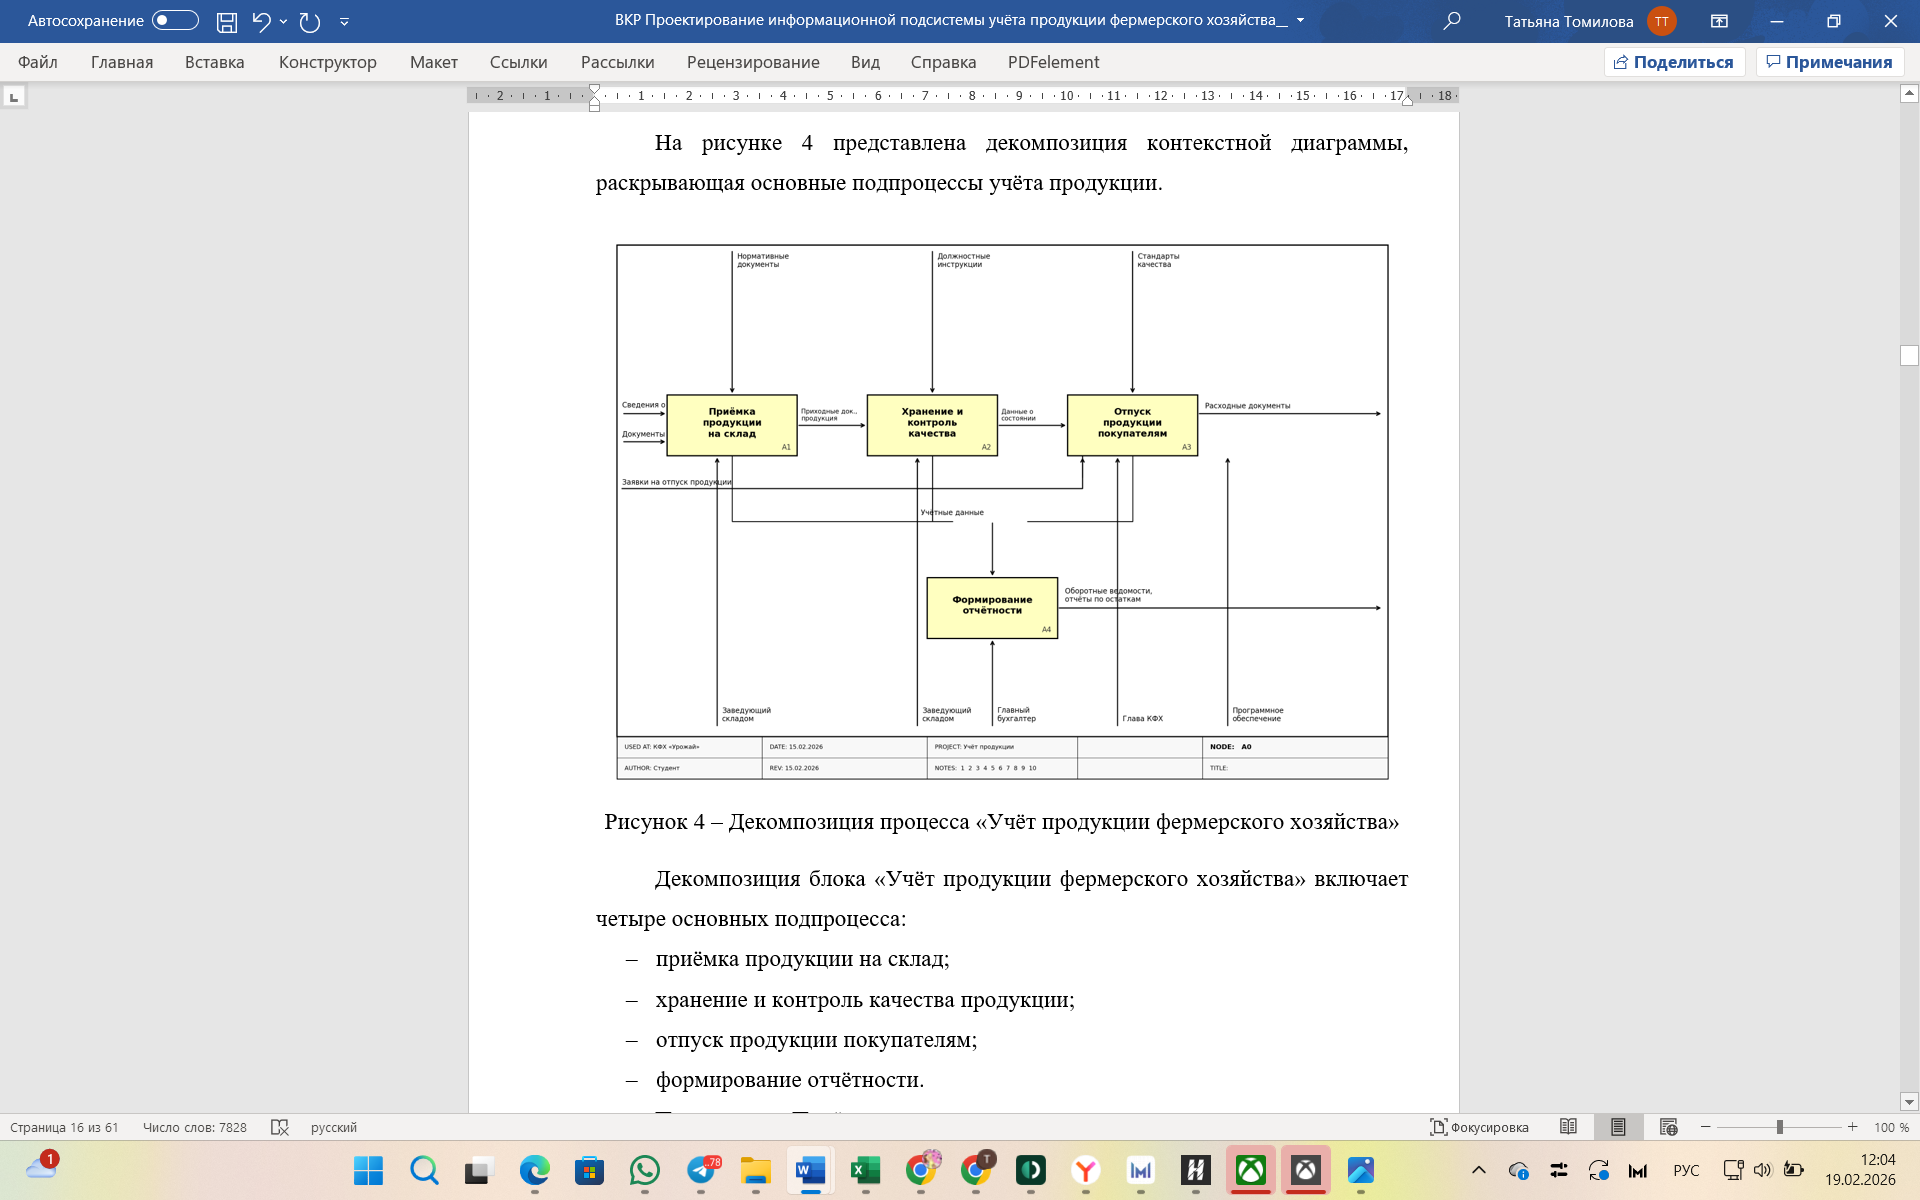Image resolution: width=1920 pixels, height=1200 pixels.
Task: Open the search magnifier in title bar
Action: (1452, 21)
